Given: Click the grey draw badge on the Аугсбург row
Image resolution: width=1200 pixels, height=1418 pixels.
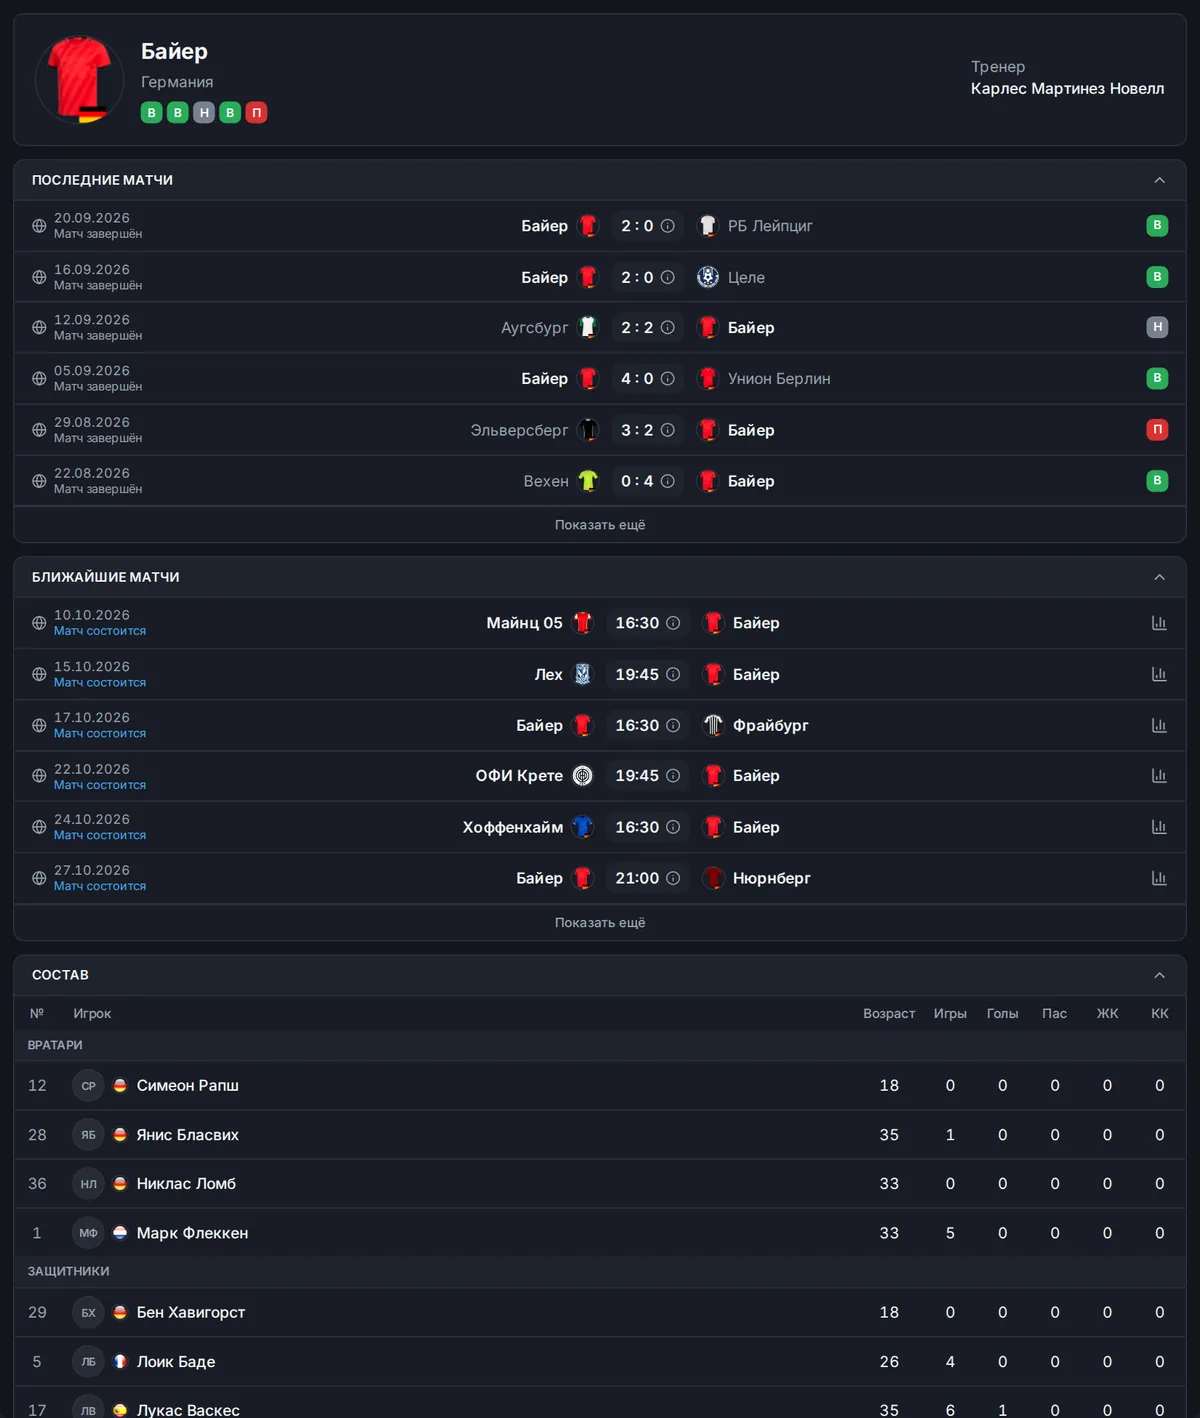Looking at the screenshot, I should click(x=1157, y=327).
